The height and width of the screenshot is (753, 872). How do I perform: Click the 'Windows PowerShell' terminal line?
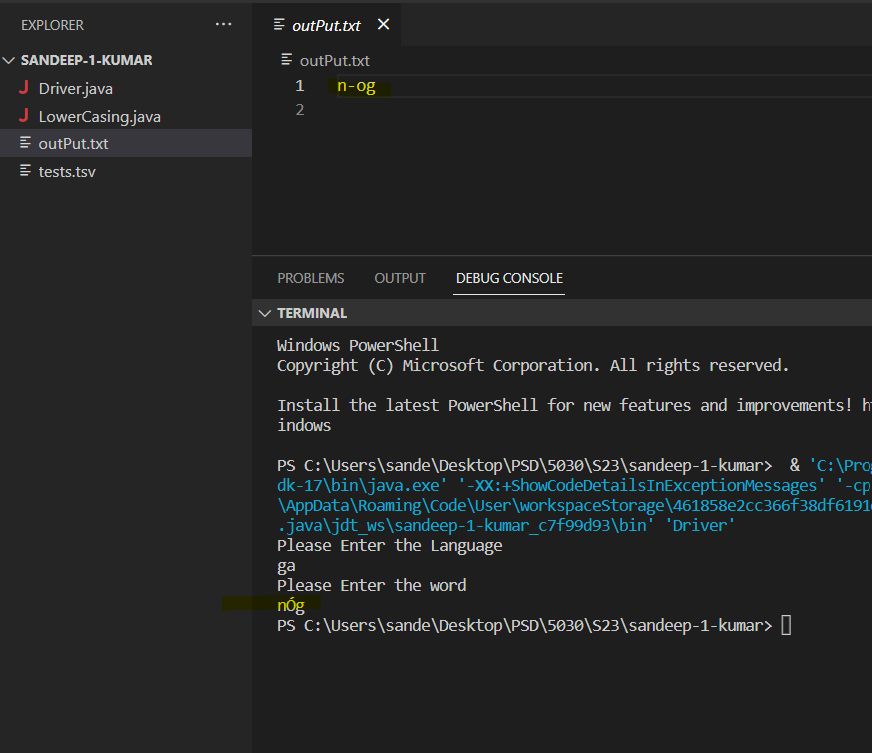pyautogui.click(x=358, y=345)
